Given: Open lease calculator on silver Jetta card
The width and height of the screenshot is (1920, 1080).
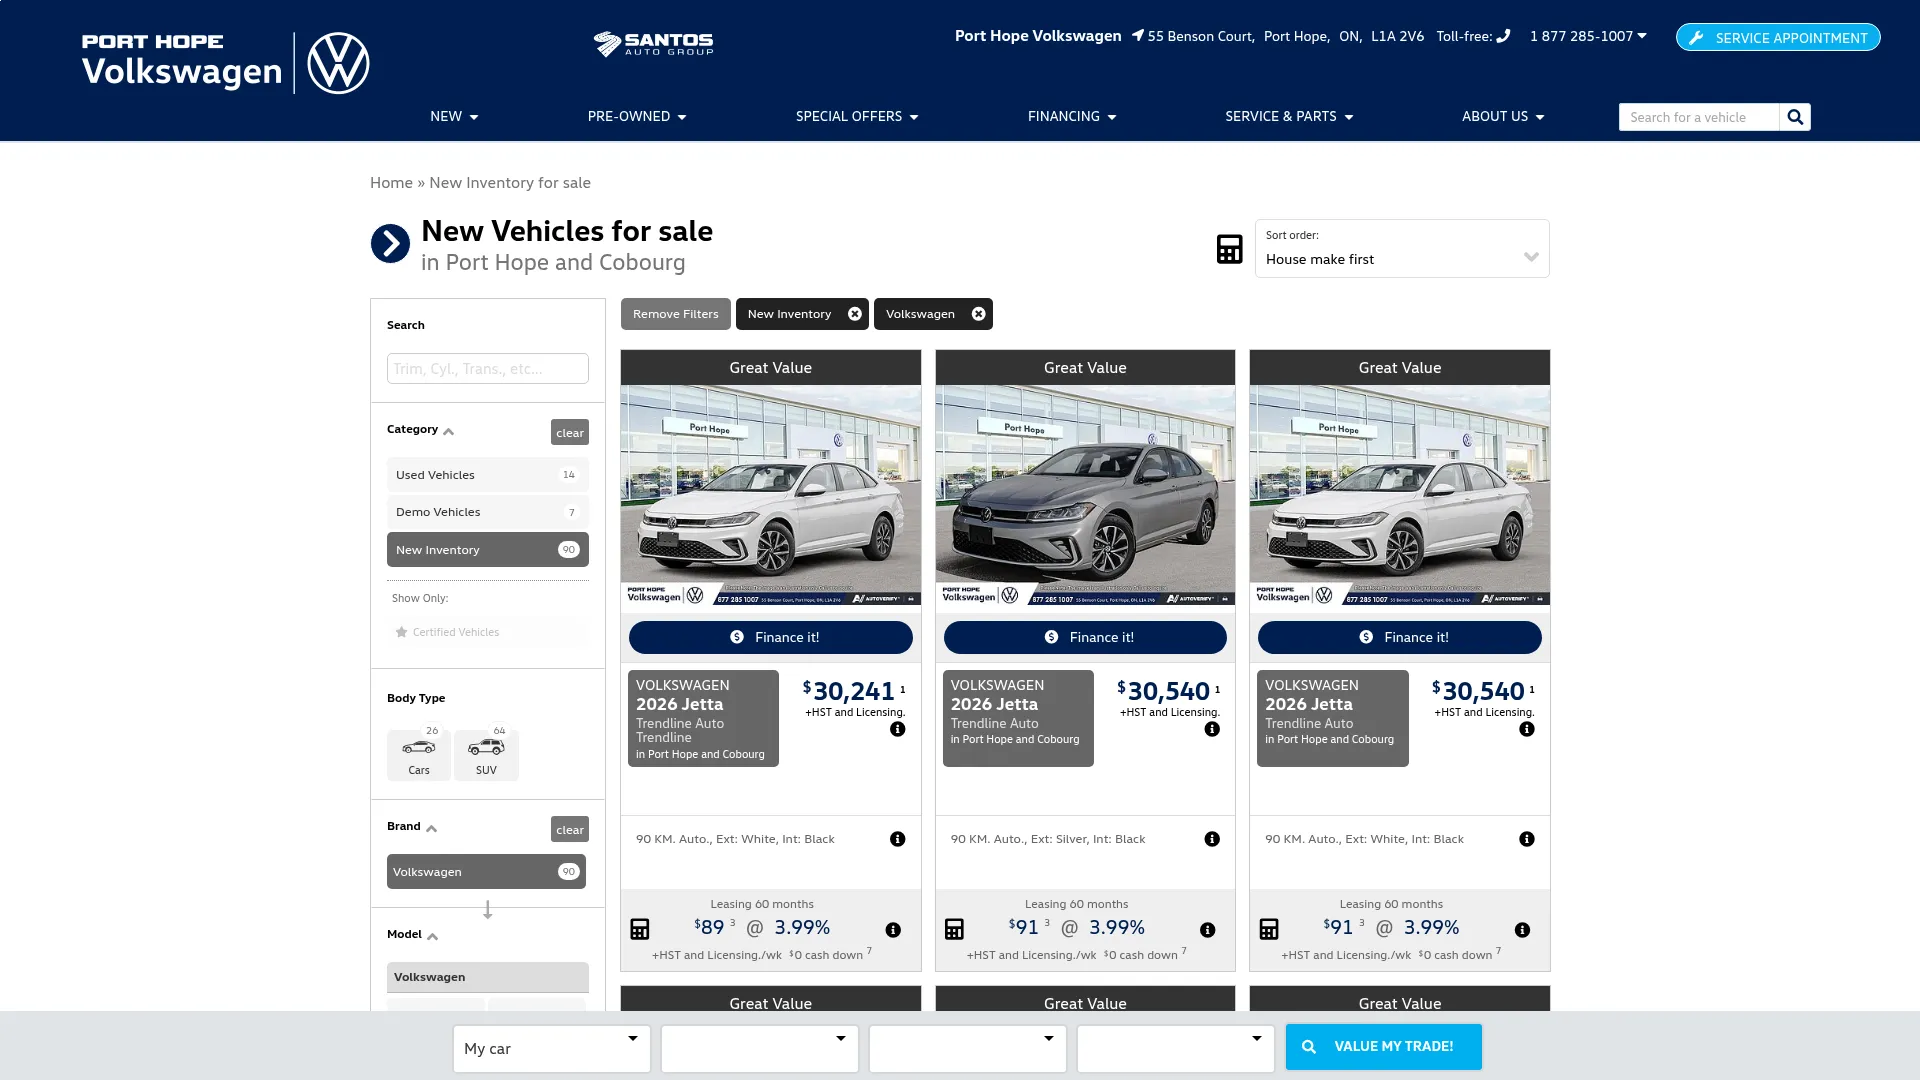Looking at the screenshot, I should [x=954, y=929].
